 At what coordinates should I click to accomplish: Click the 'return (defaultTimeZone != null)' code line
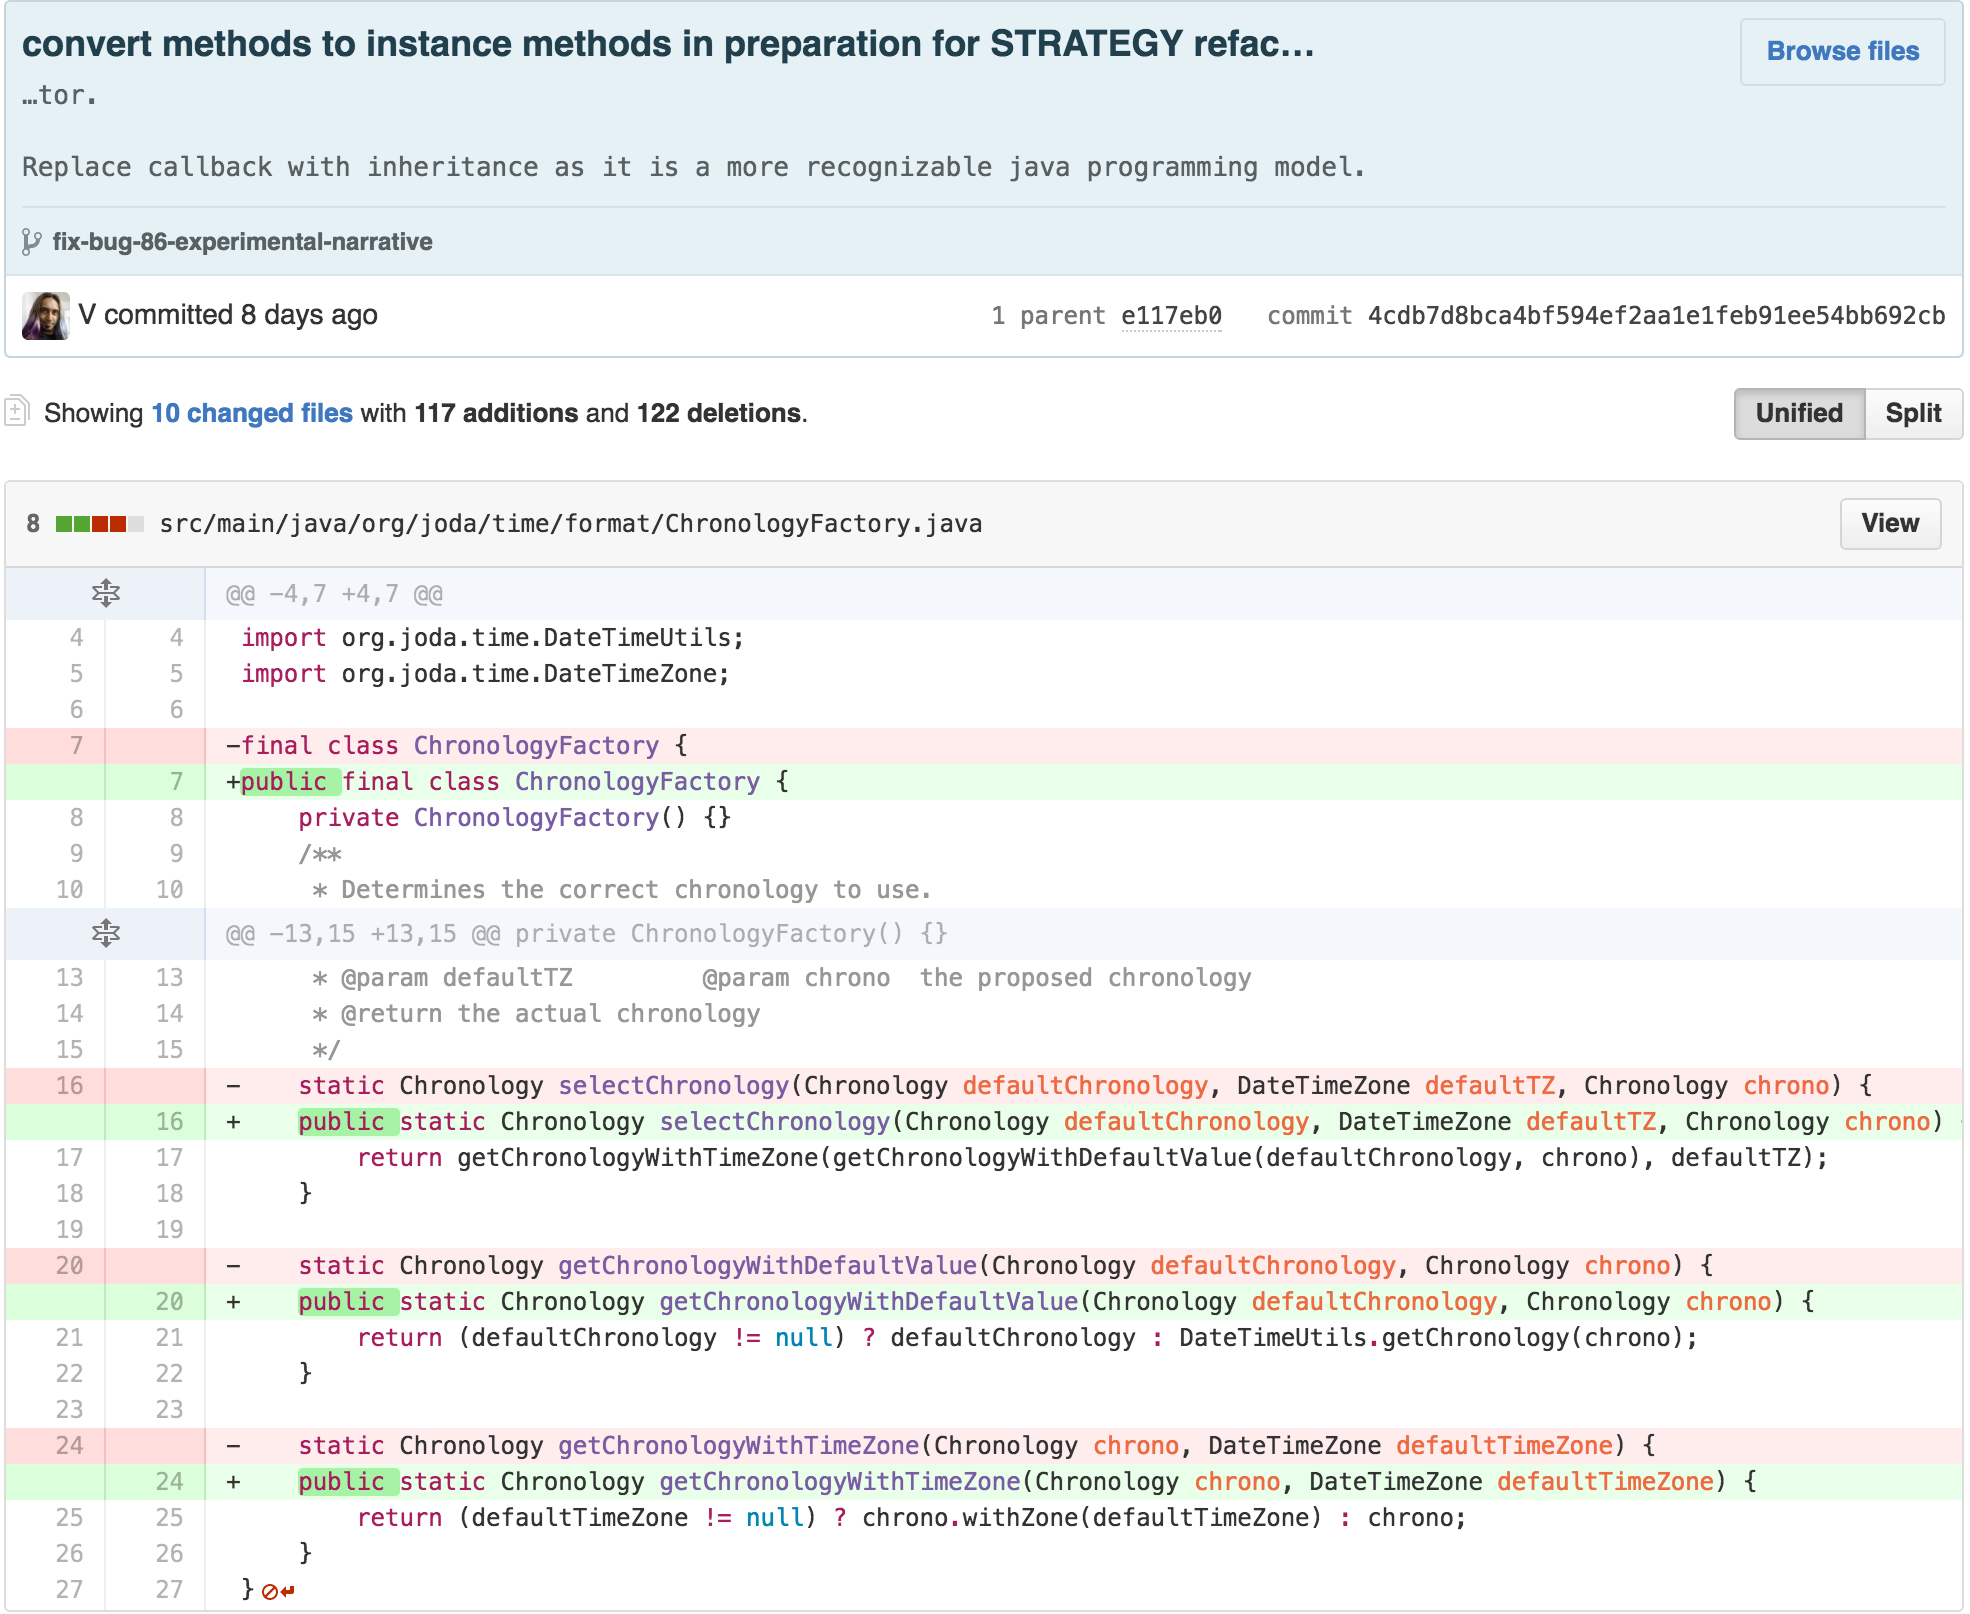912,1518
